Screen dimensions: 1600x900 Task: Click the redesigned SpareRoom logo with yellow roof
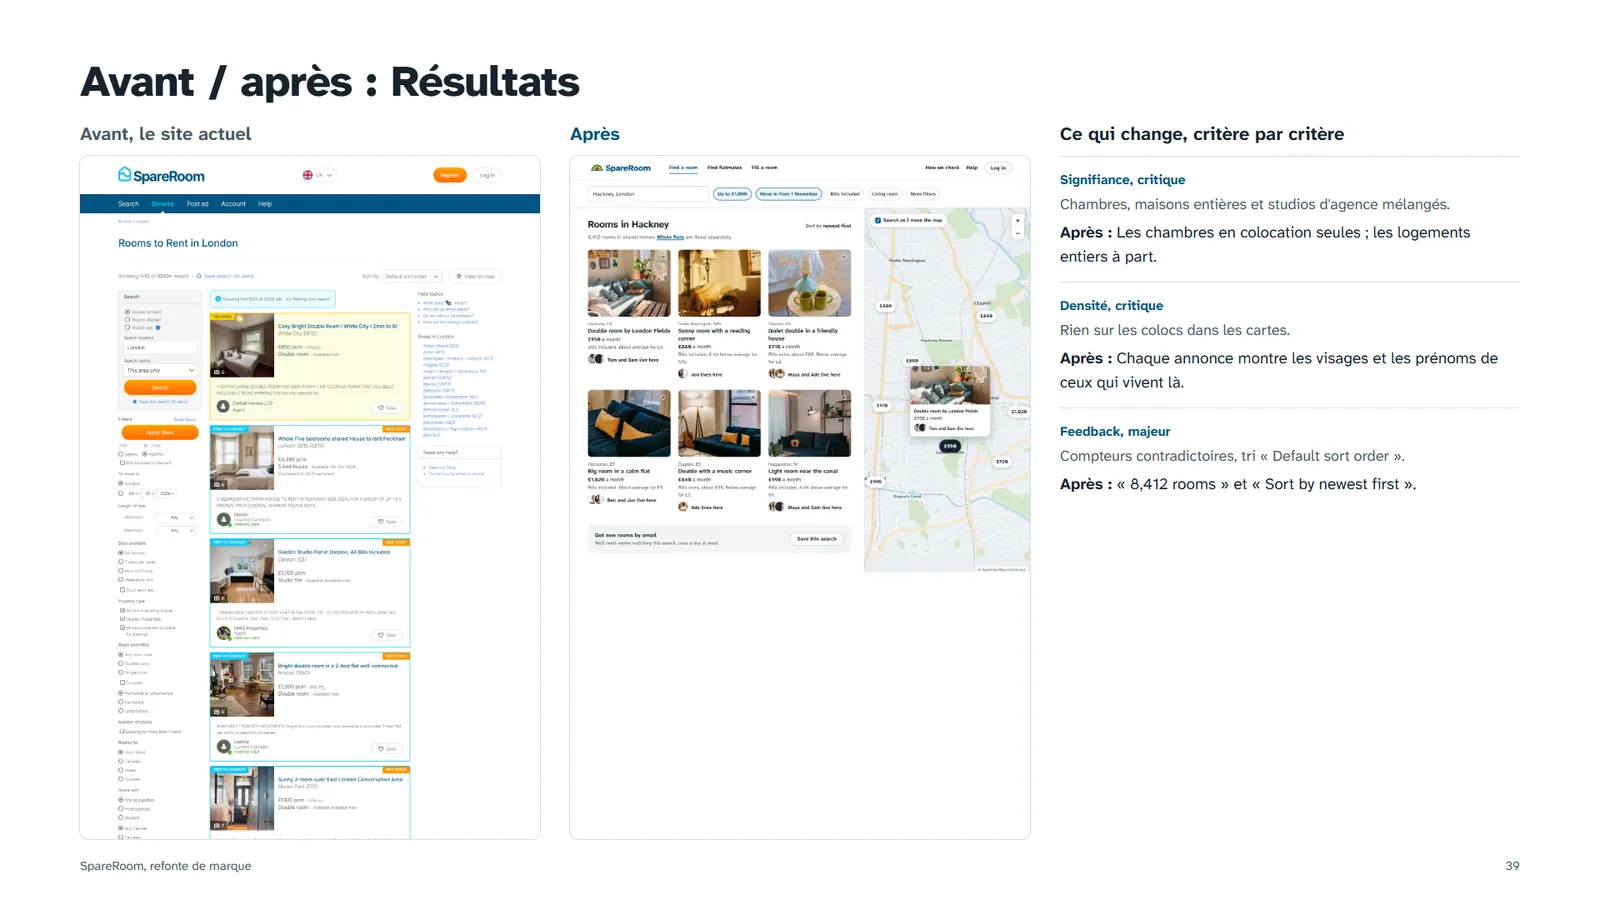click(x=620, y=168)
